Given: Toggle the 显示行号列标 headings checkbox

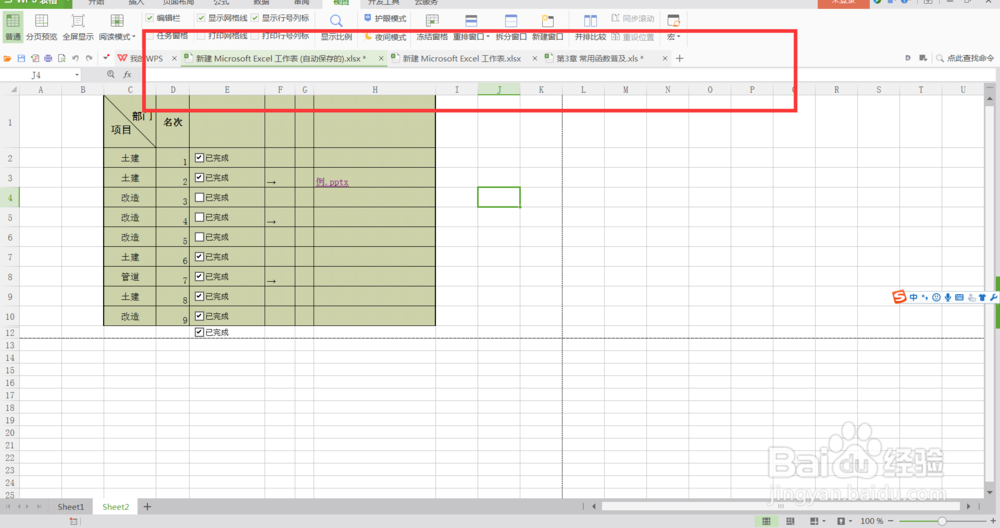Looking at the screenshot, I should (x=255, y=18).
